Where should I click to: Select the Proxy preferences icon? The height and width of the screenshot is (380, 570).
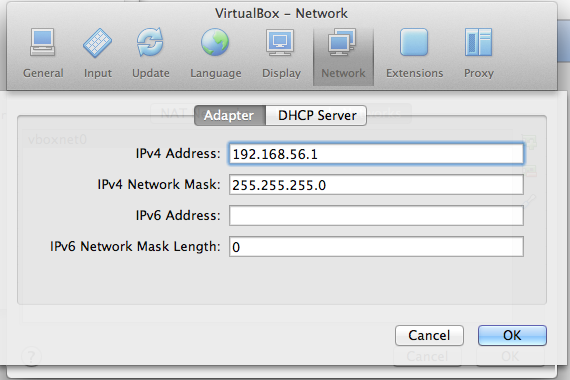coord(478,42)
